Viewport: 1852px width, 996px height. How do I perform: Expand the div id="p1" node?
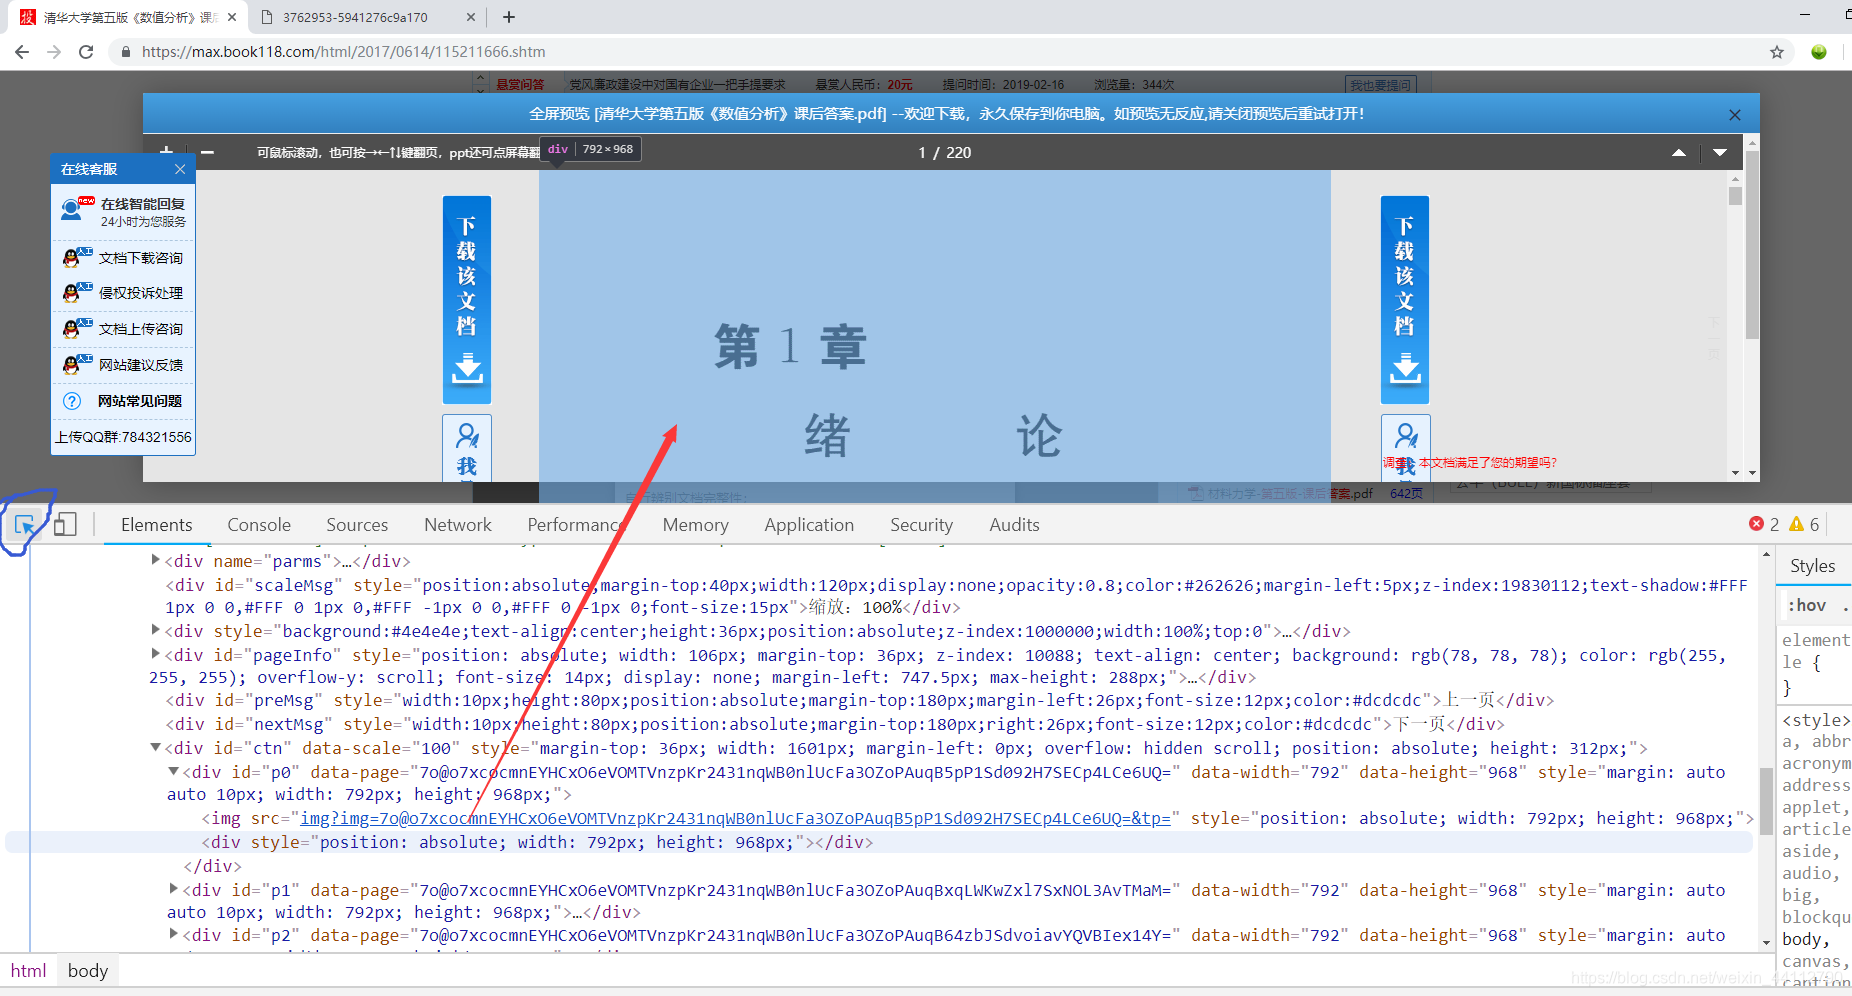pos(173,889)
